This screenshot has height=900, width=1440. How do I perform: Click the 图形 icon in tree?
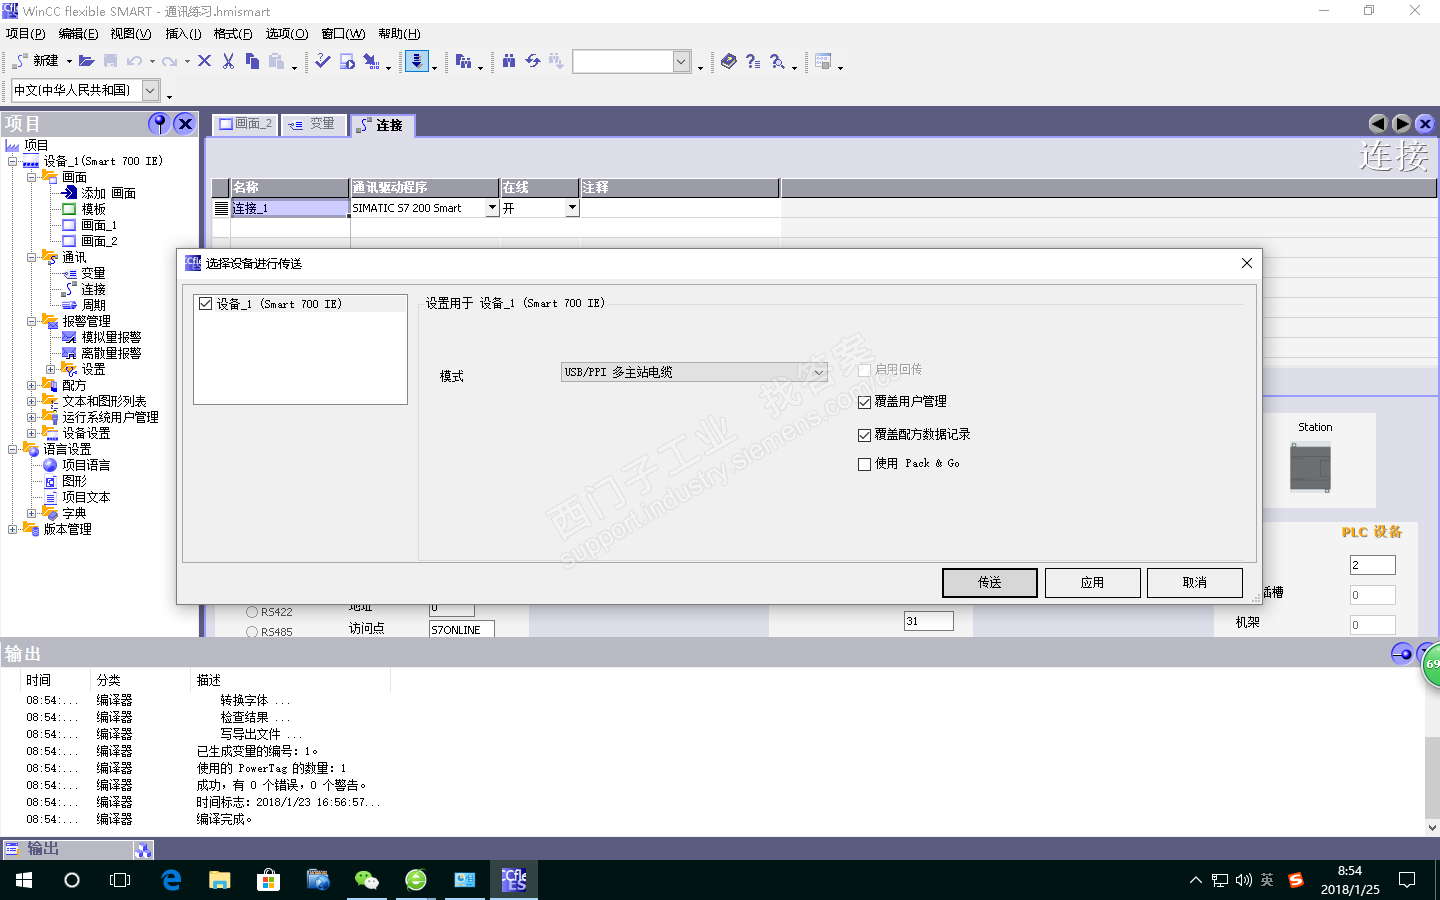(x=50, y=481)
